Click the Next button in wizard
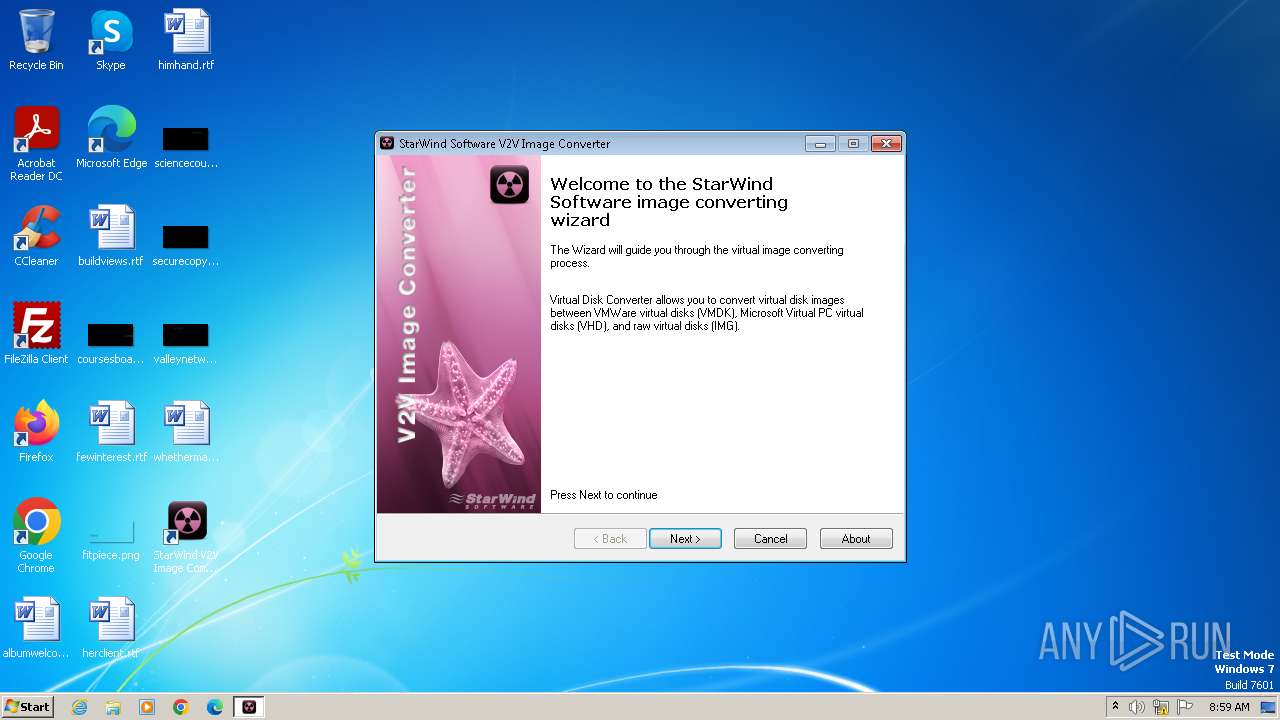1280x720 pixels. click(x=685, y=539)
